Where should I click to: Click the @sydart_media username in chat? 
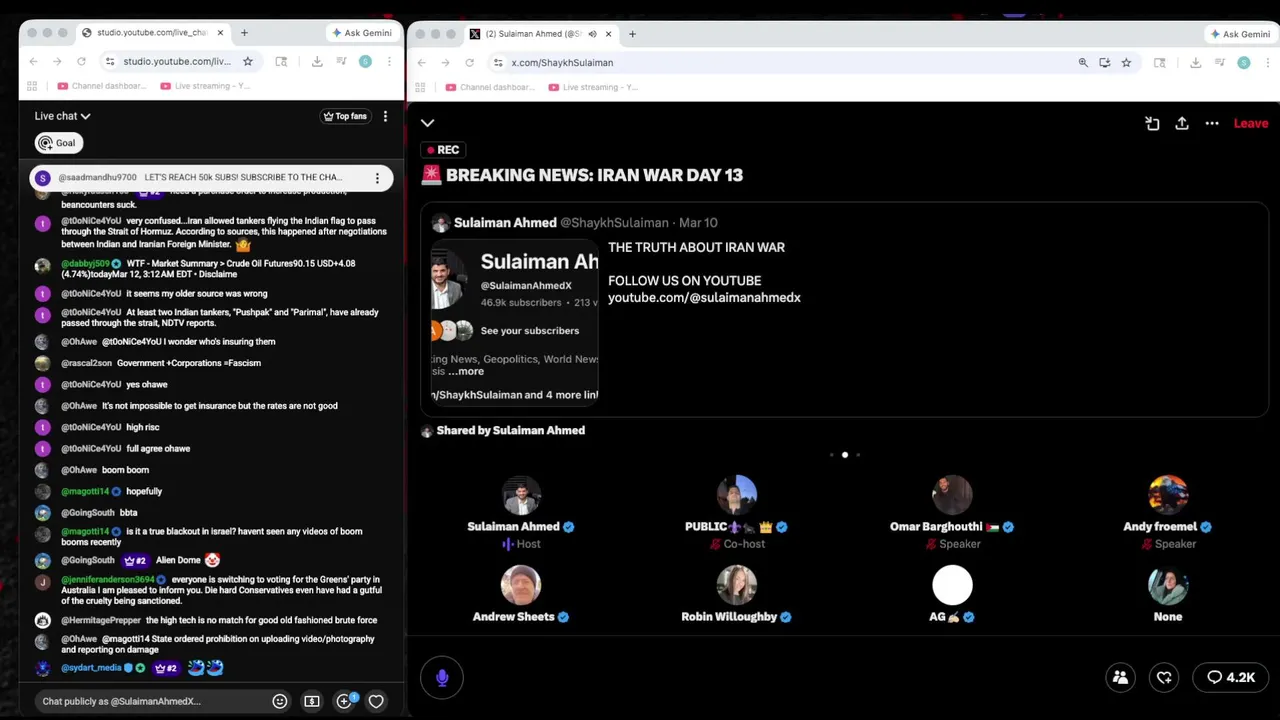91,667
